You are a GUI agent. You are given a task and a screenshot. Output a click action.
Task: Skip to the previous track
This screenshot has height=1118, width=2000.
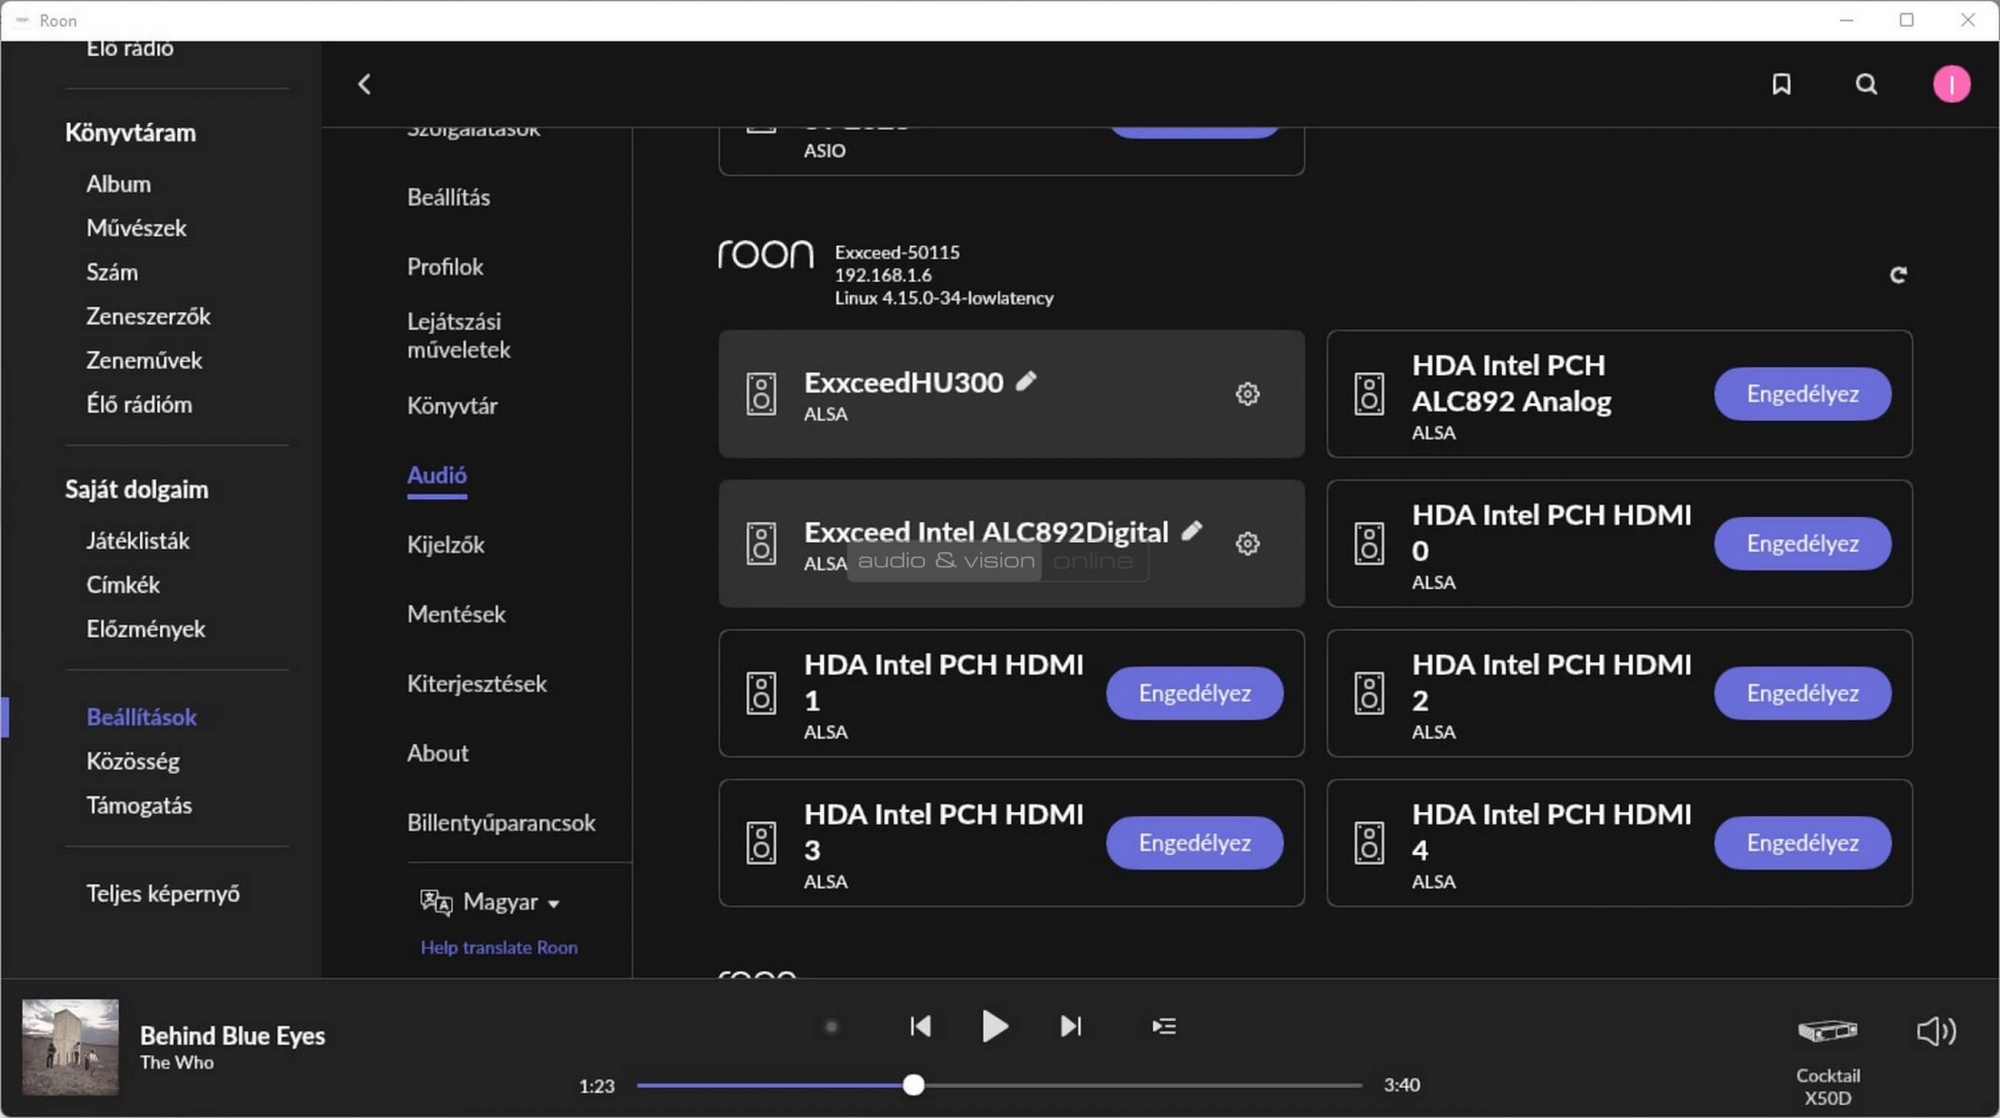920,1026
